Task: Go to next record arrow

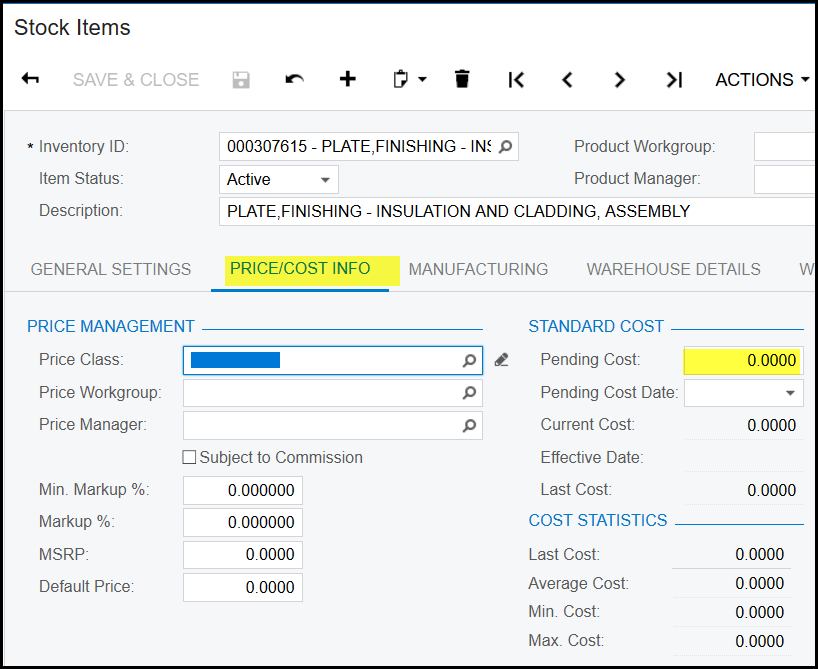Action: (x=620, y=80)
